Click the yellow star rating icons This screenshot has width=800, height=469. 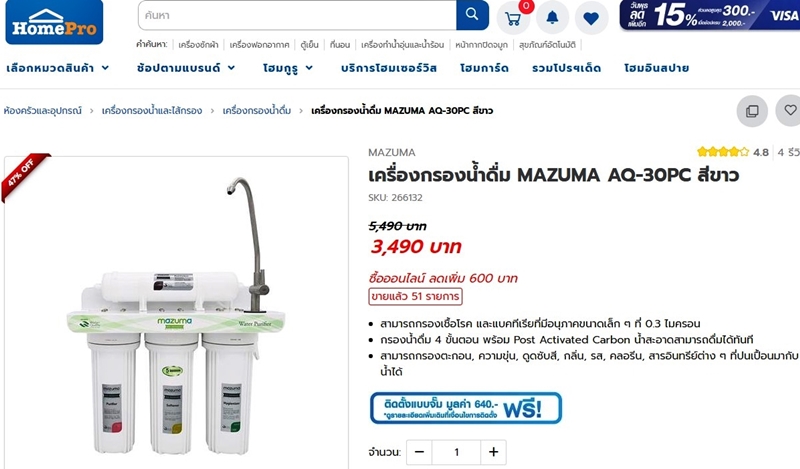(x=723, y=152)
